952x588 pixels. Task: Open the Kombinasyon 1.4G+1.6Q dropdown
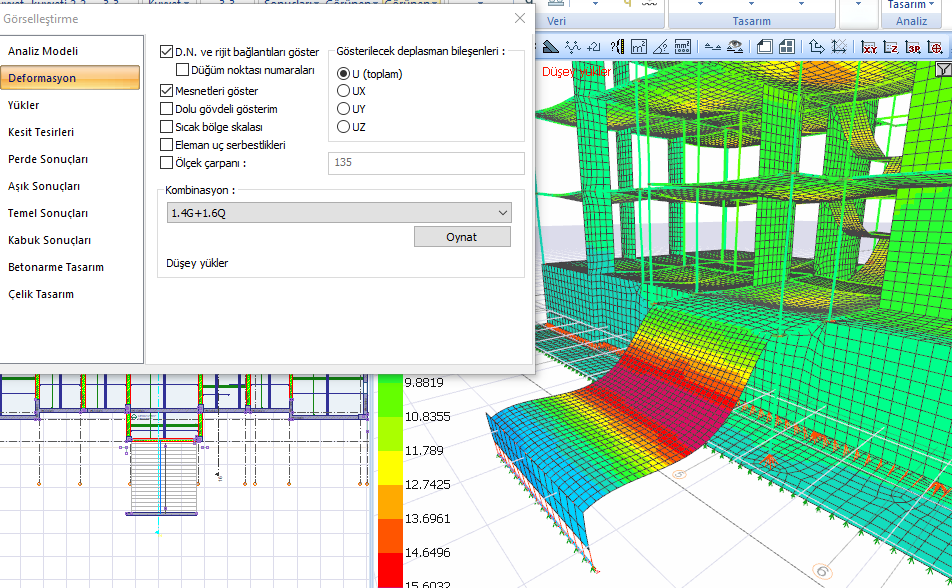click(x=339, y=213)
